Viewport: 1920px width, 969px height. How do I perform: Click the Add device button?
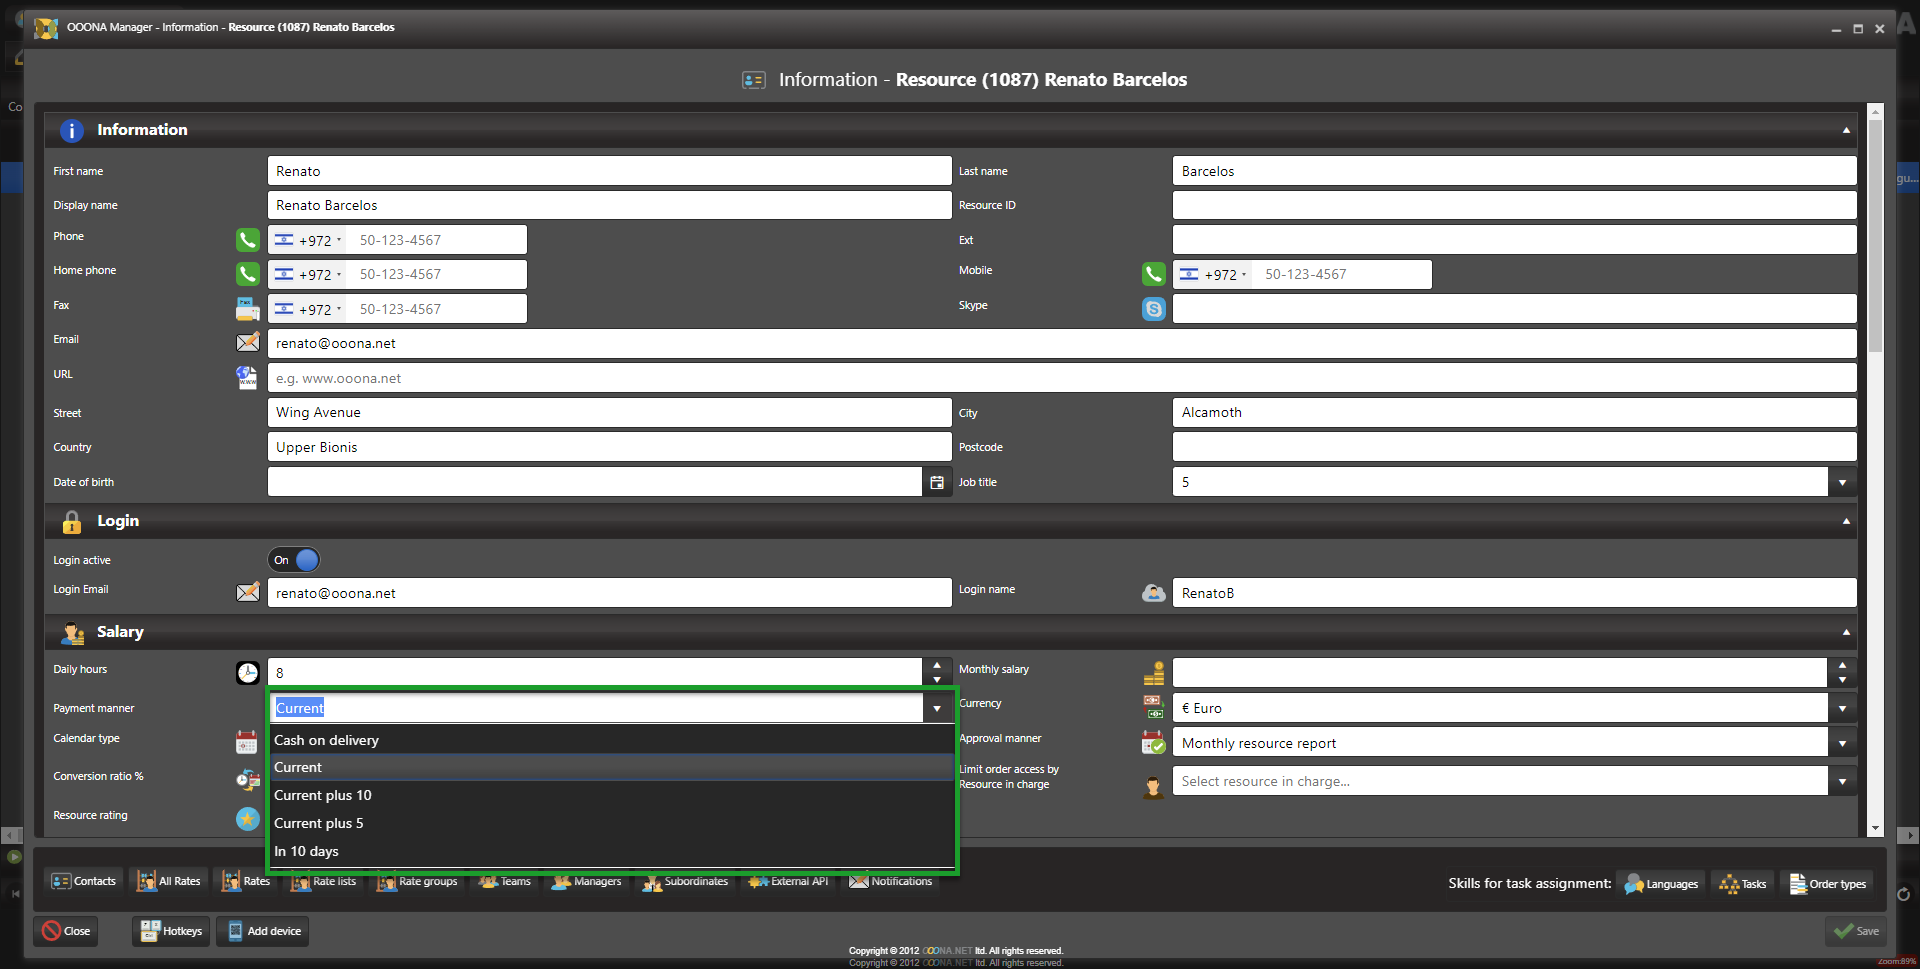point(263,931)
